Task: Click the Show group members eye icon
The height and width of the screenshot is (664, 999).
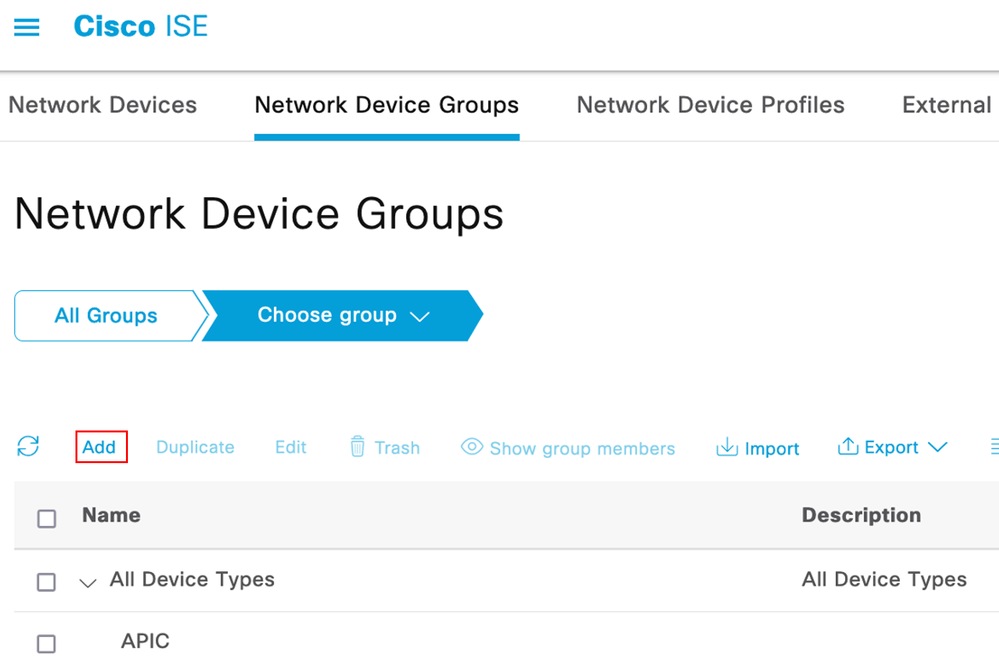Action: tap(472, 447)
